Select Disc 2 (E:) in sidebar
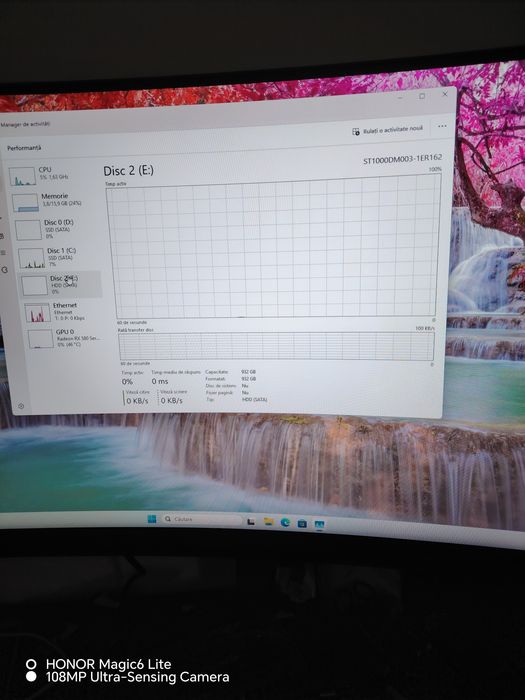This screenshot has width=525, height=700. (60, 284)
